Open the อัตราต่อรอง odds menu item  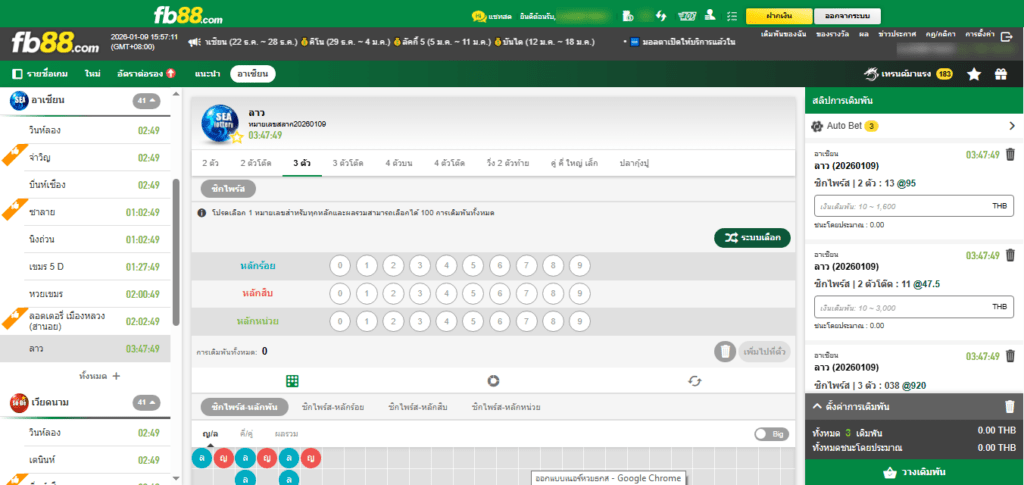pyautogui.click(x=146, y=74)
